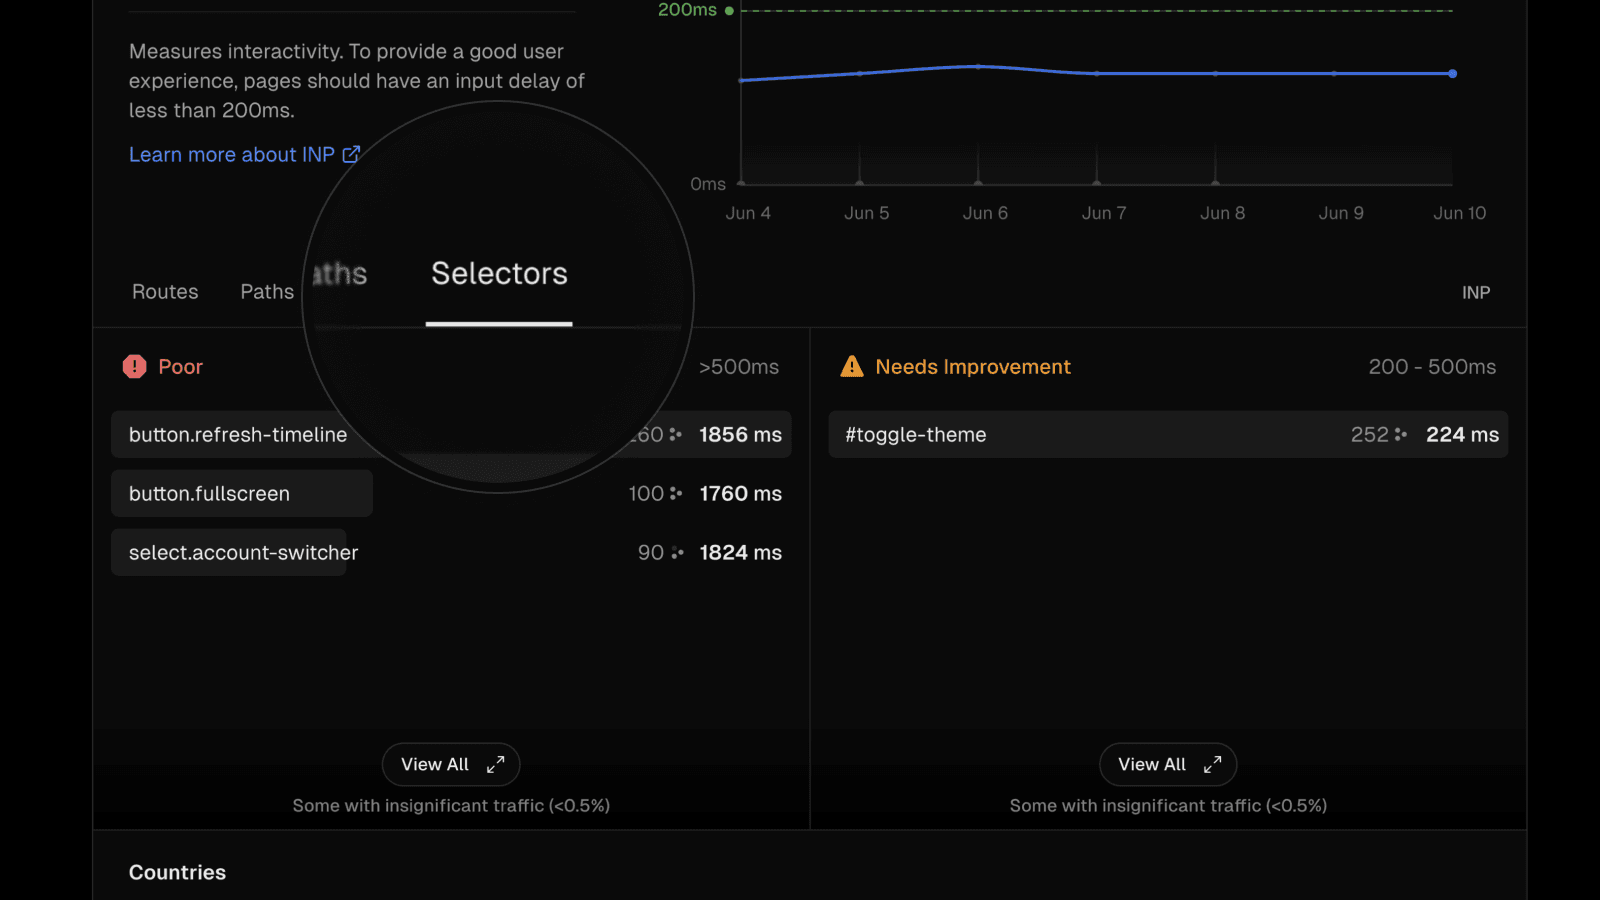Click the red Poor alert icon

point(134,367)
